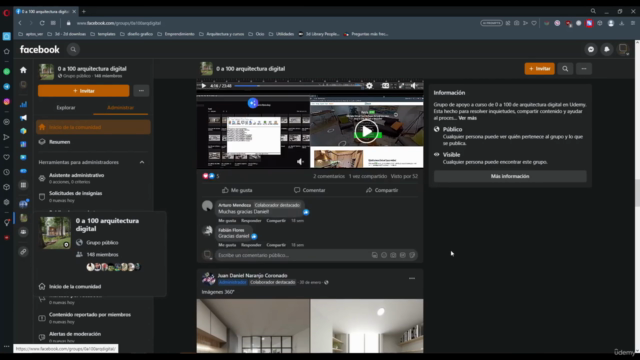Click the mute icon on the left video thumbnail
Screen dimensions: 640x360
click(x=300, y=162)
